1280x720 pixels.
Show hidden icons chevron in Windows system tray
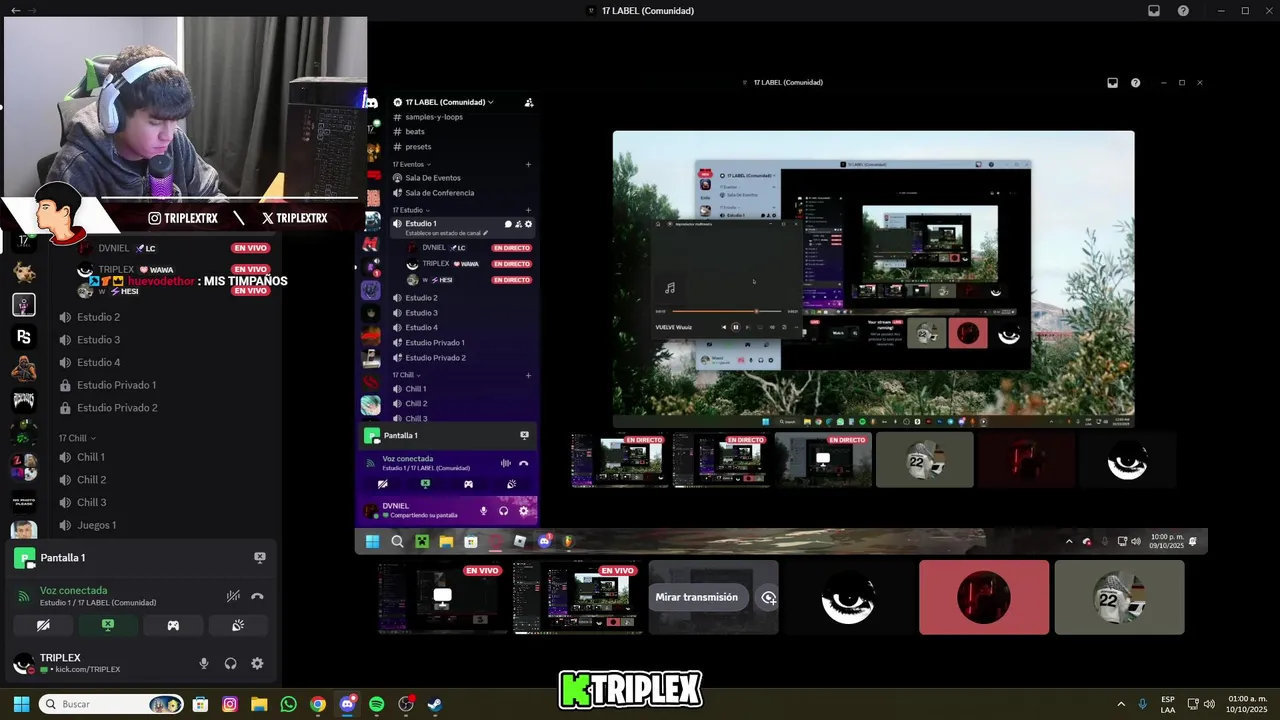[1121, 704]
